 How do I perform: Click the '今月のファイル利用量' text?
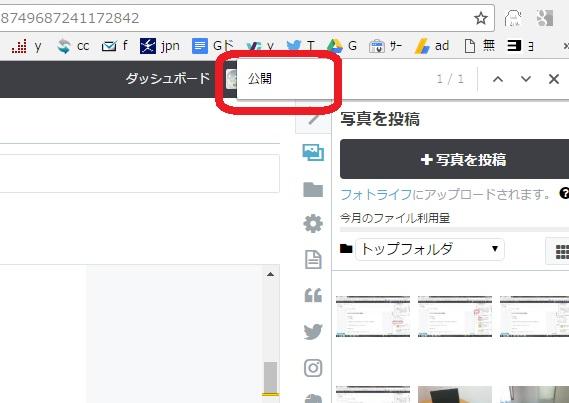pos(395,218)
